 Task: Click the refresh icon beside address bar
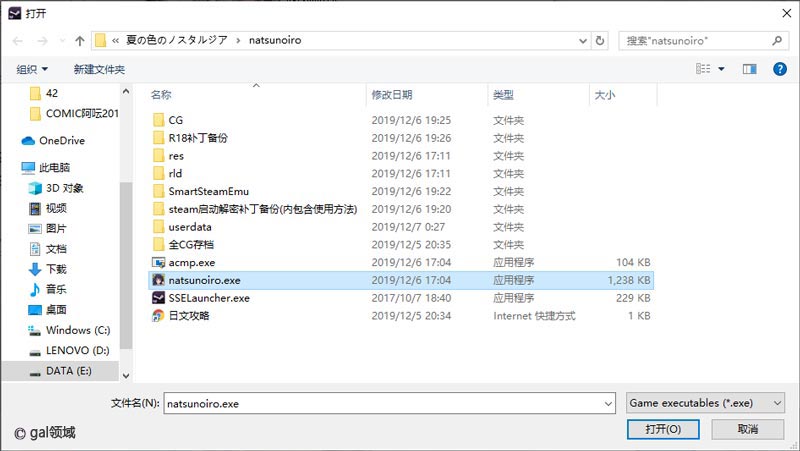[x=600, y=41]
